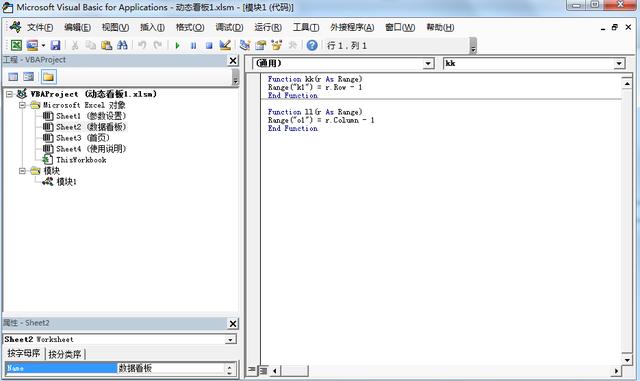This screenshot has height=381, width=640.
Task: Select the Name property row
Action: pos(61,368)
